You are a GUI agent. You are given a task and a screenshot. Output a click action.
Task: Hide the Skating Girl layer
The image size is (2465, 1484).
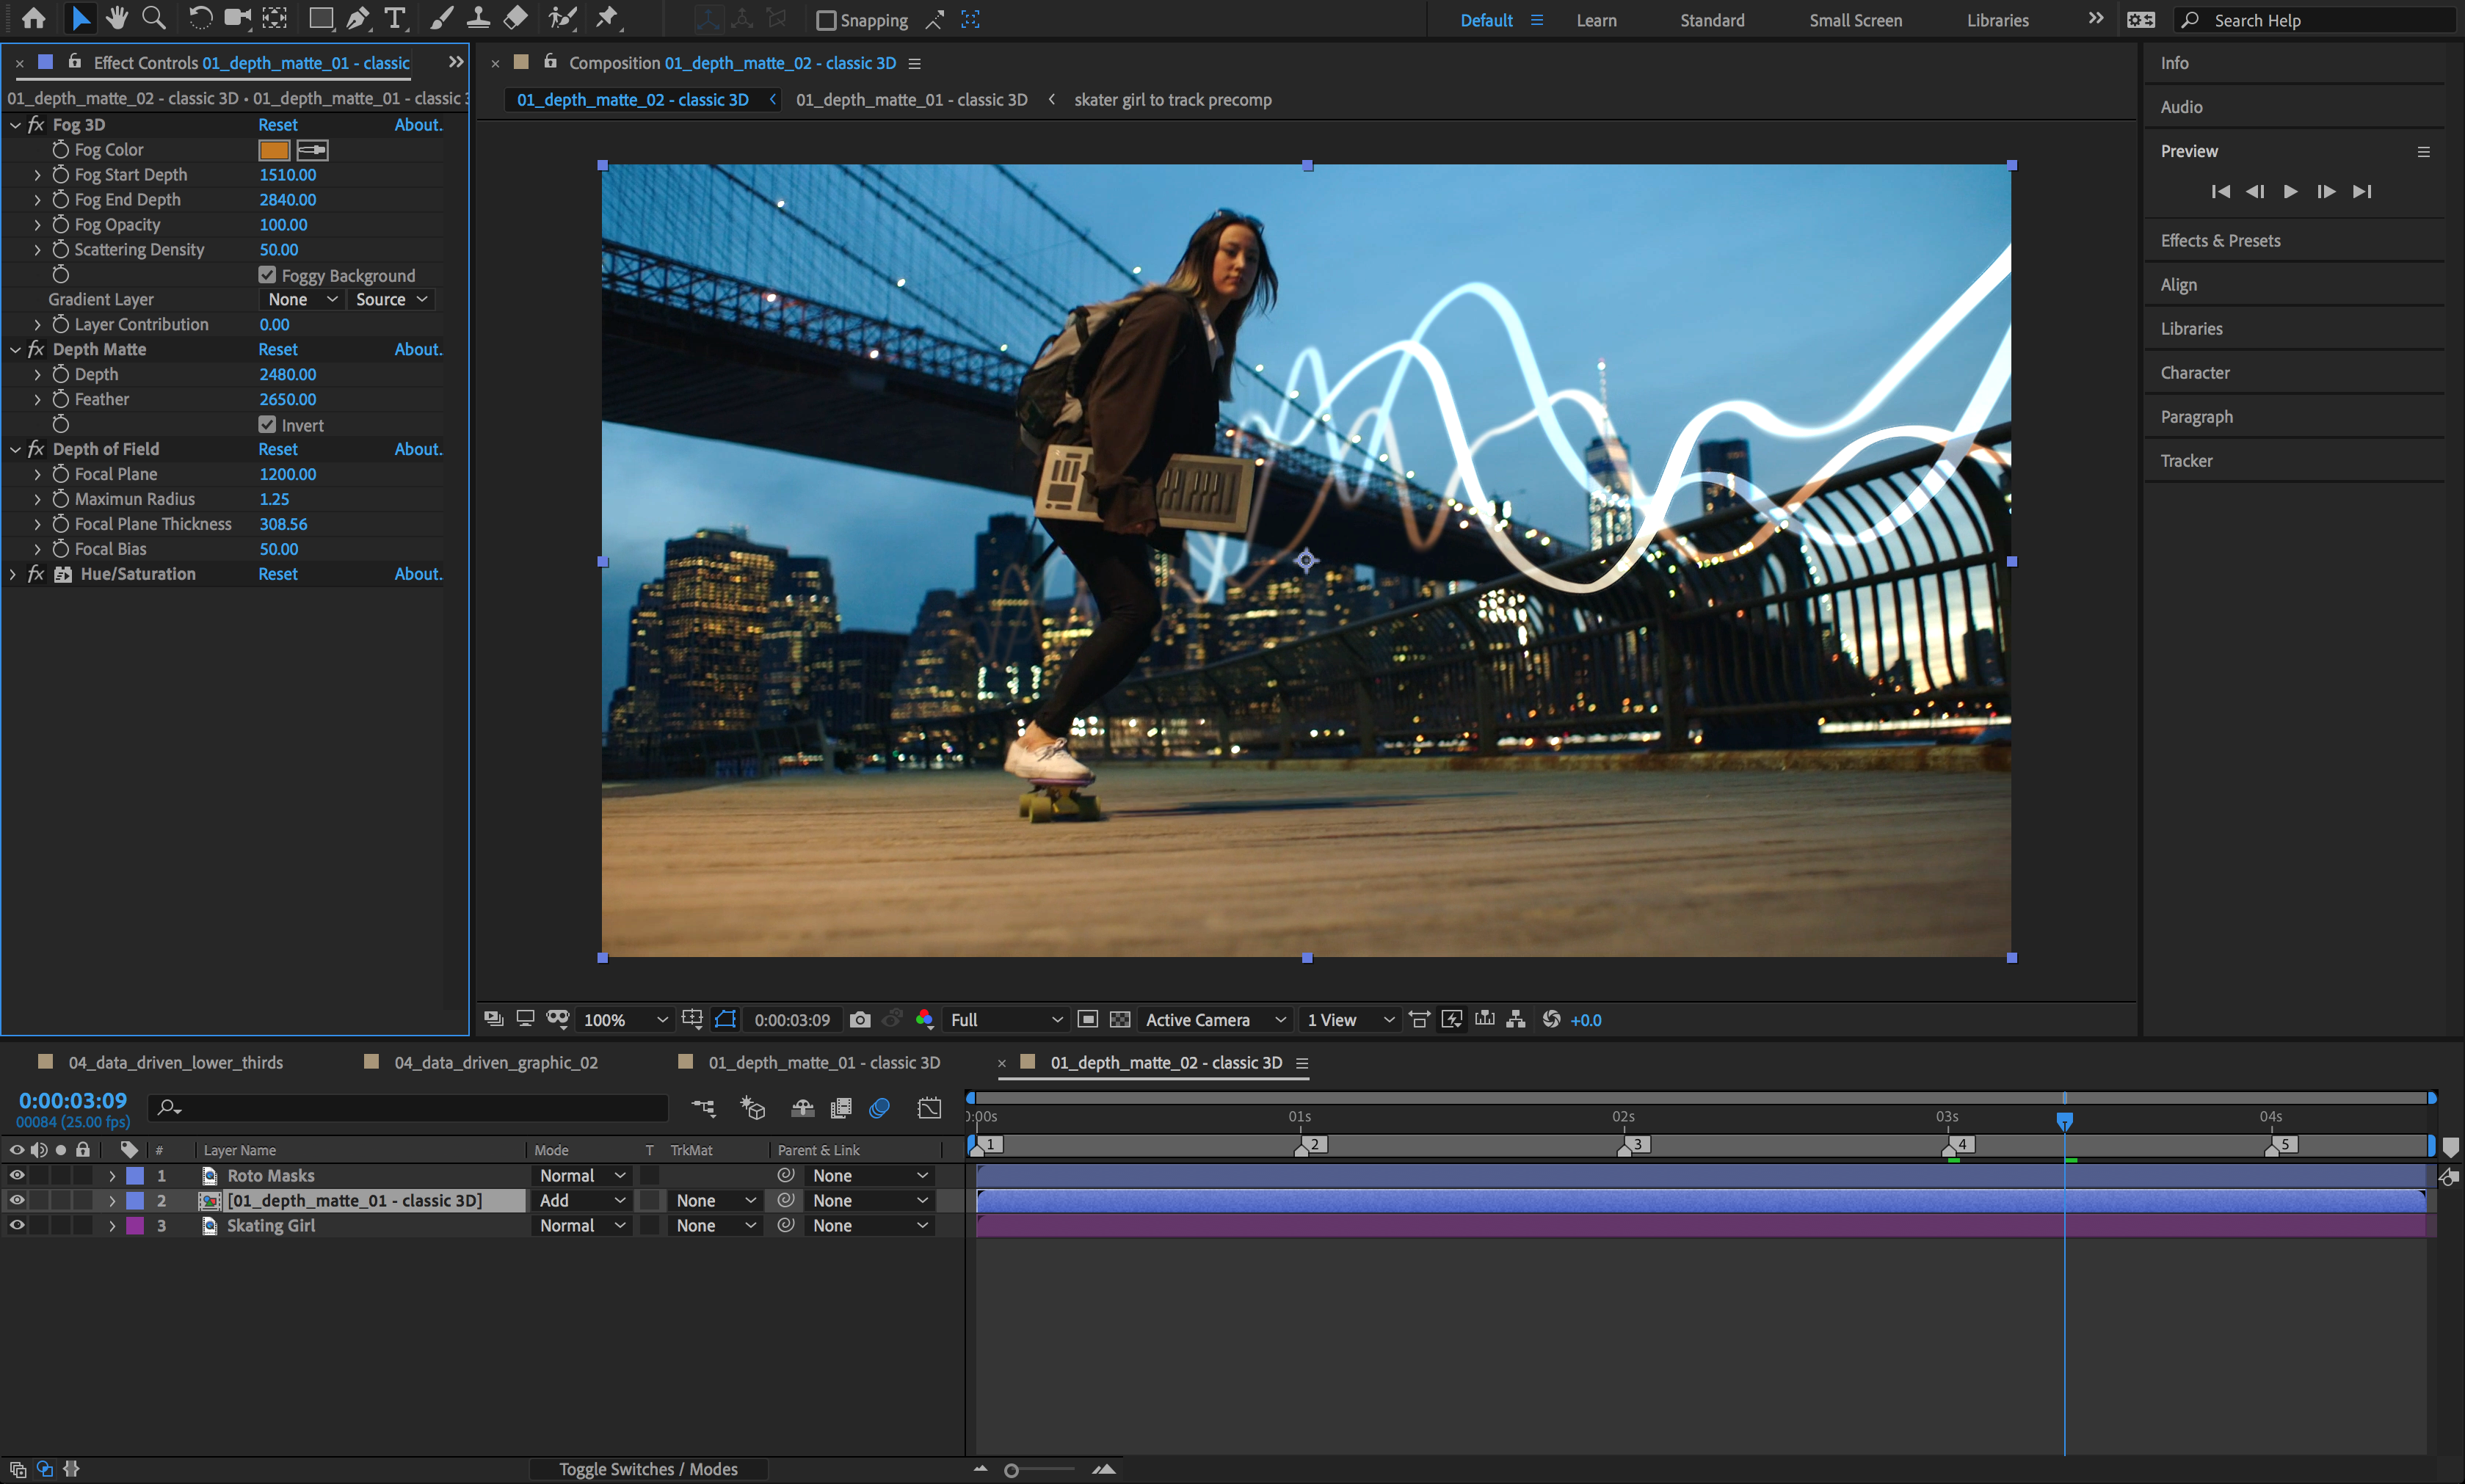click(x=16, y=1225)
